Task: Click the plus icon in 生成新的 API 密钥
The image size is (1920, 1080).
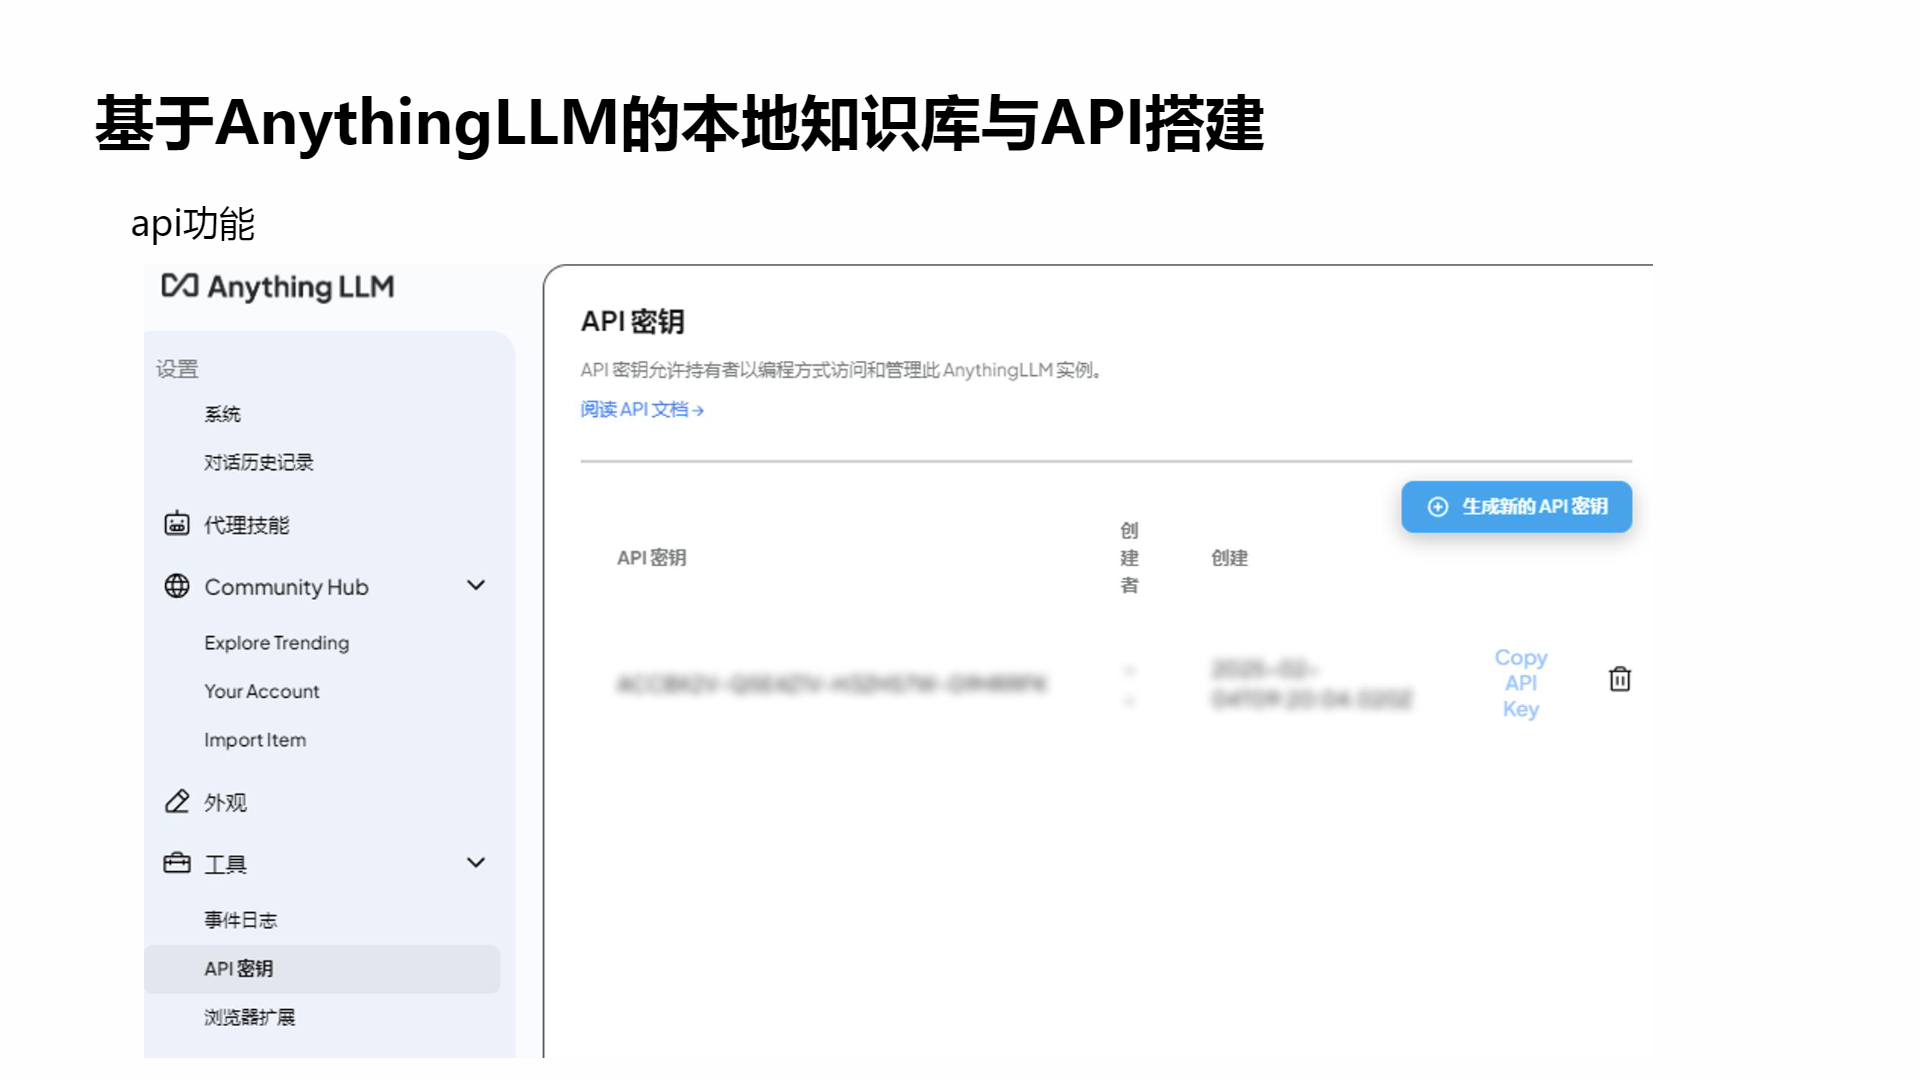Action: (1437, 507)
